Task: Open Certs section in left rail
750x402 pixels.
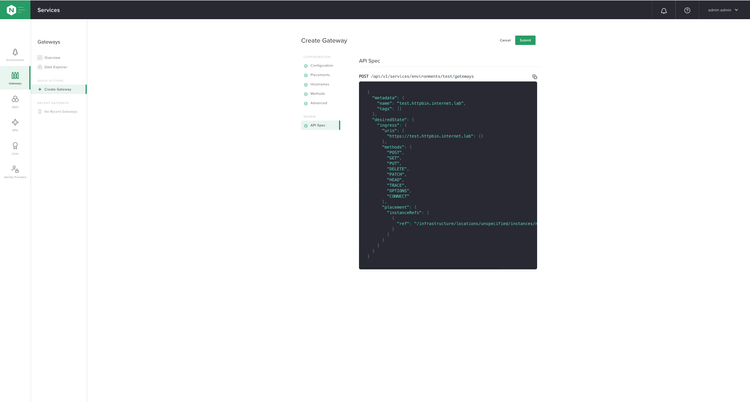Action: coord(15,148)
